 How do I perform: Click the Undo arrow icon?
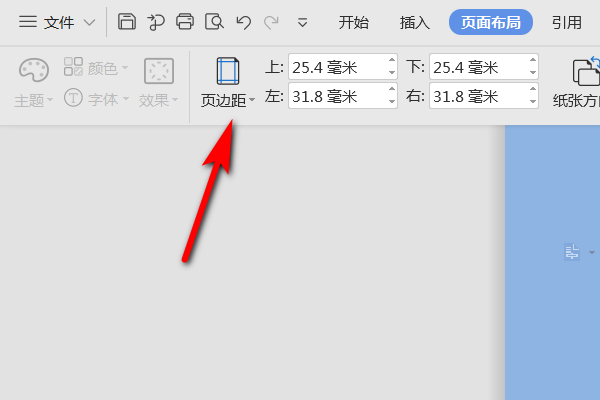point(243,21)
